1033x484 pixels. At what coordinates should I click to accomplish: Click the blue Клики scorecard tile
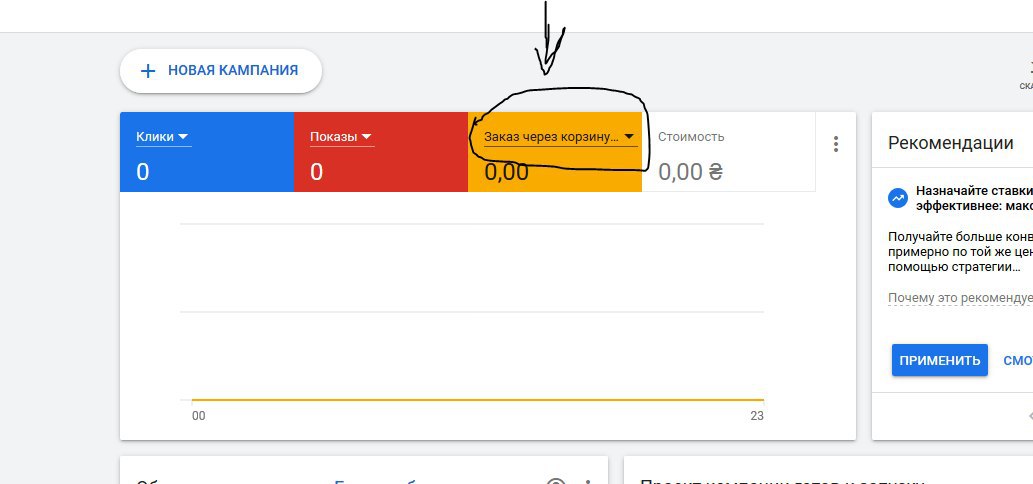point(207,152)
